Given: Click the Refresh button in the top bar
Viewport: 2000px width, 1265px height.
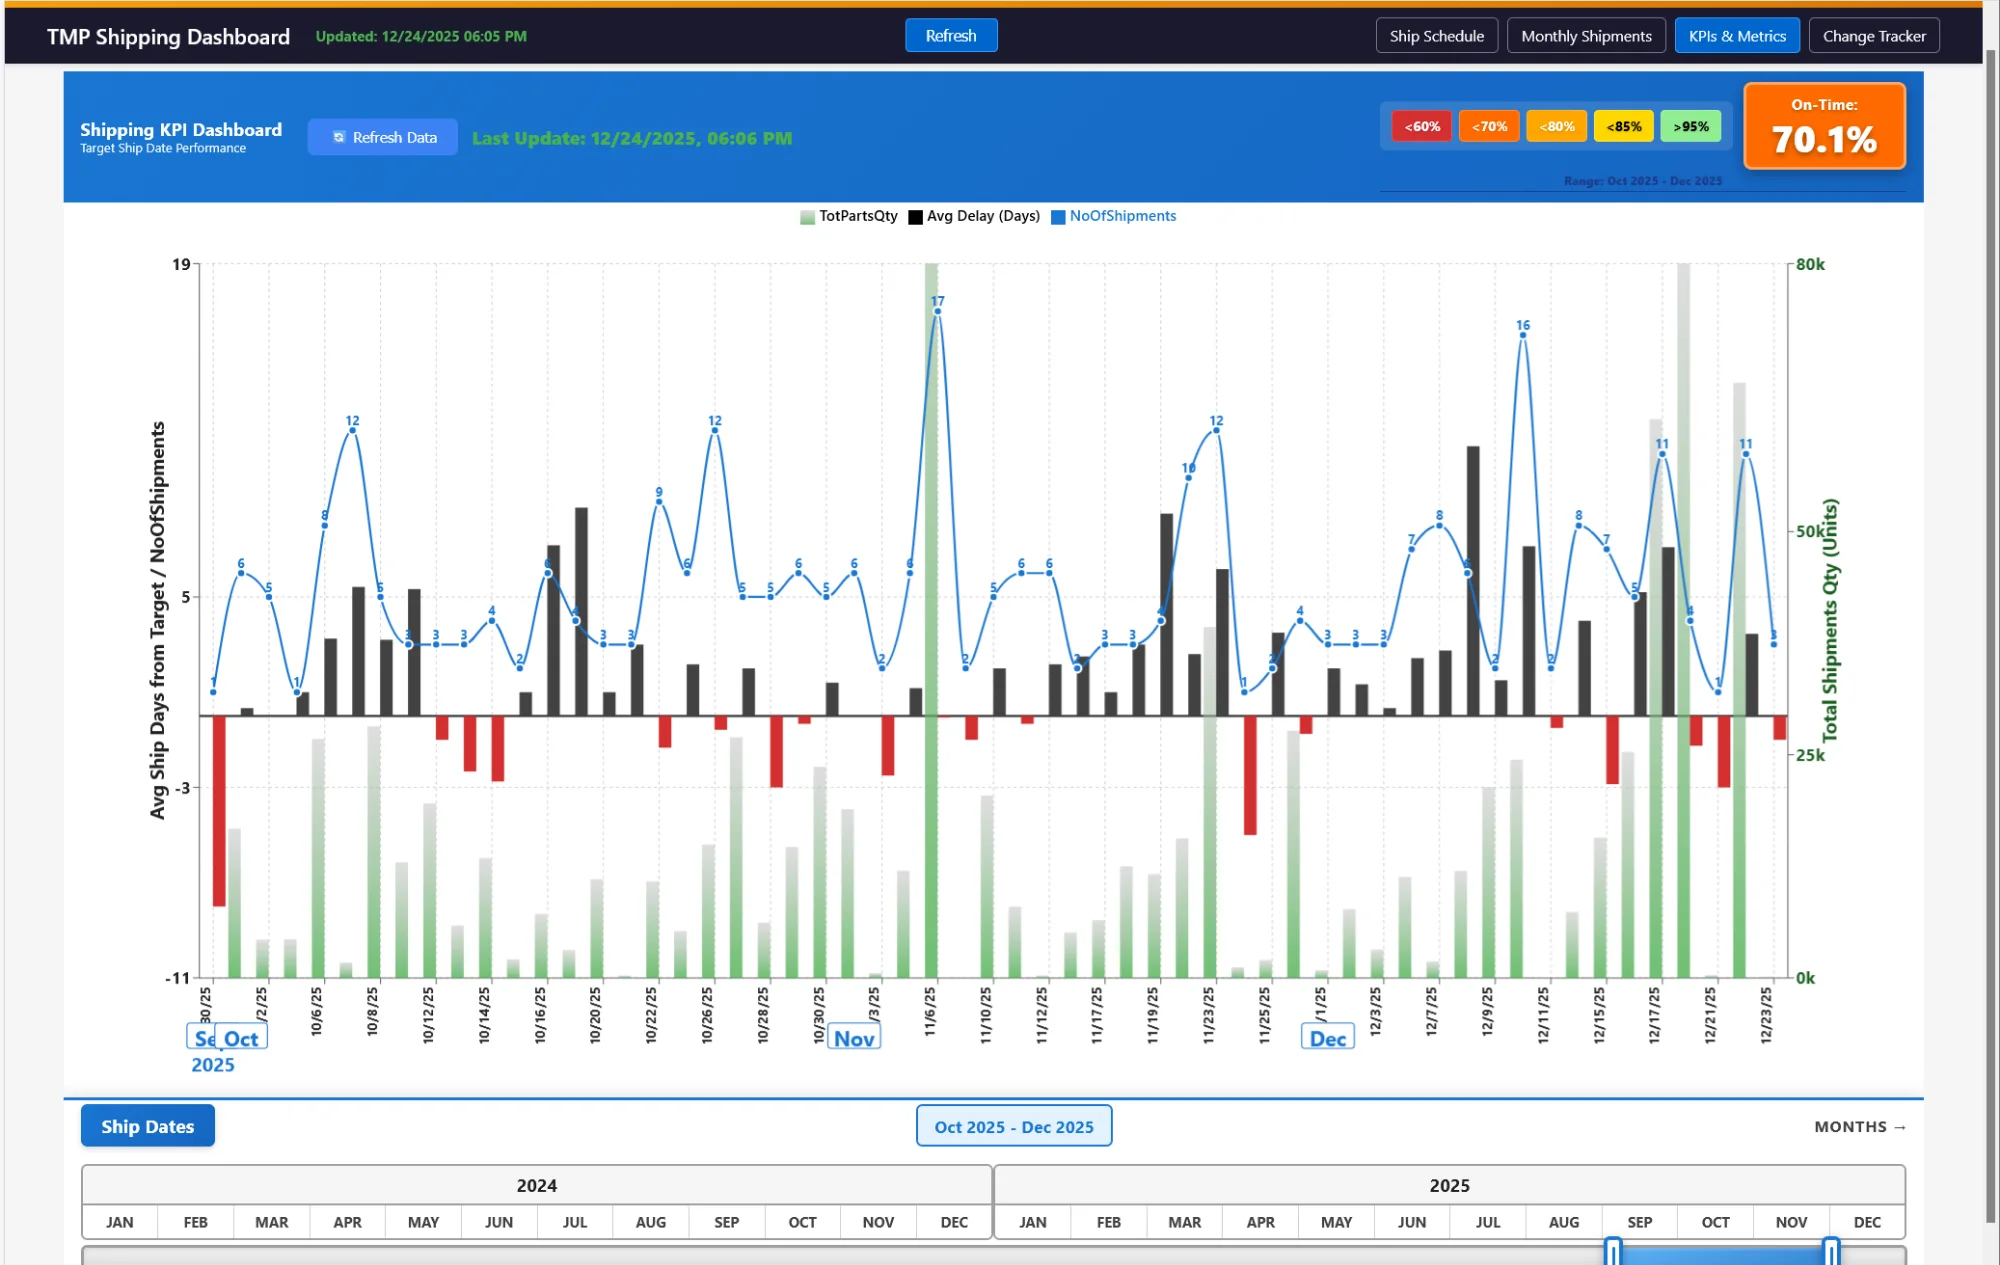Looking at the screenshot, I should 950,35.
